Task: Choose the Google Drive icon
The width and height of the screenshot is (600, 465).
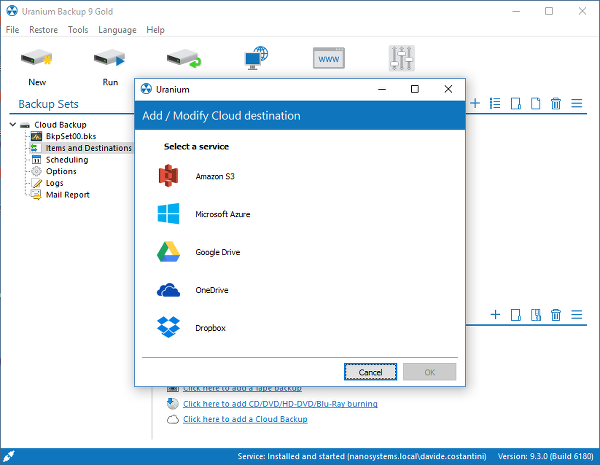Action: 168,251
